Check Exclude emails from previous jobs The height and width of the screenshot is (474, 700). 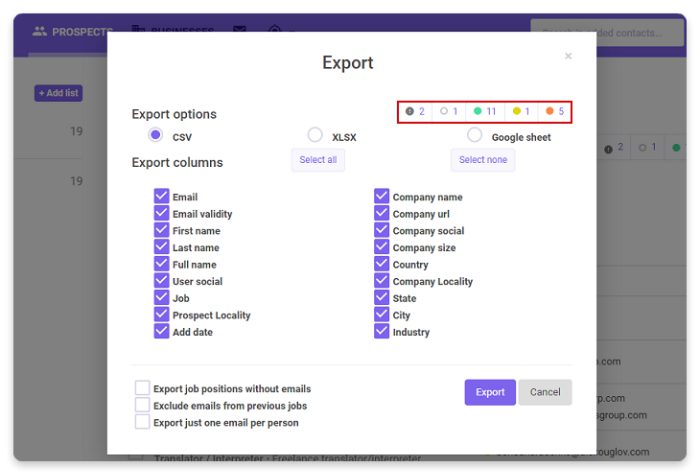click(x=142, y=406)
